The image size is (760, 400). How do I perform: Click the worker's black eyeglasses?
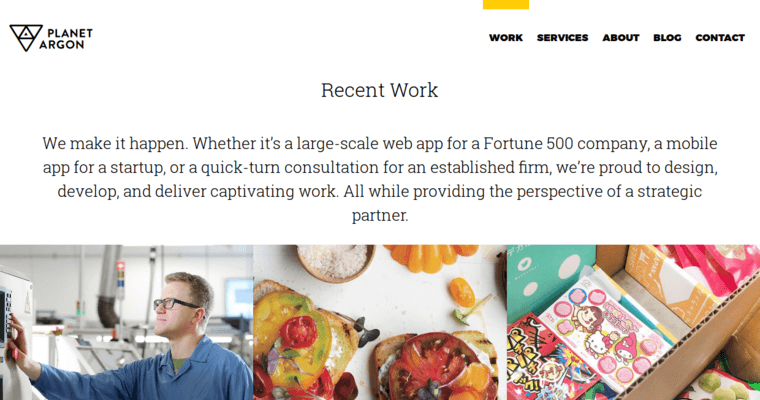[x=176, y=302]
